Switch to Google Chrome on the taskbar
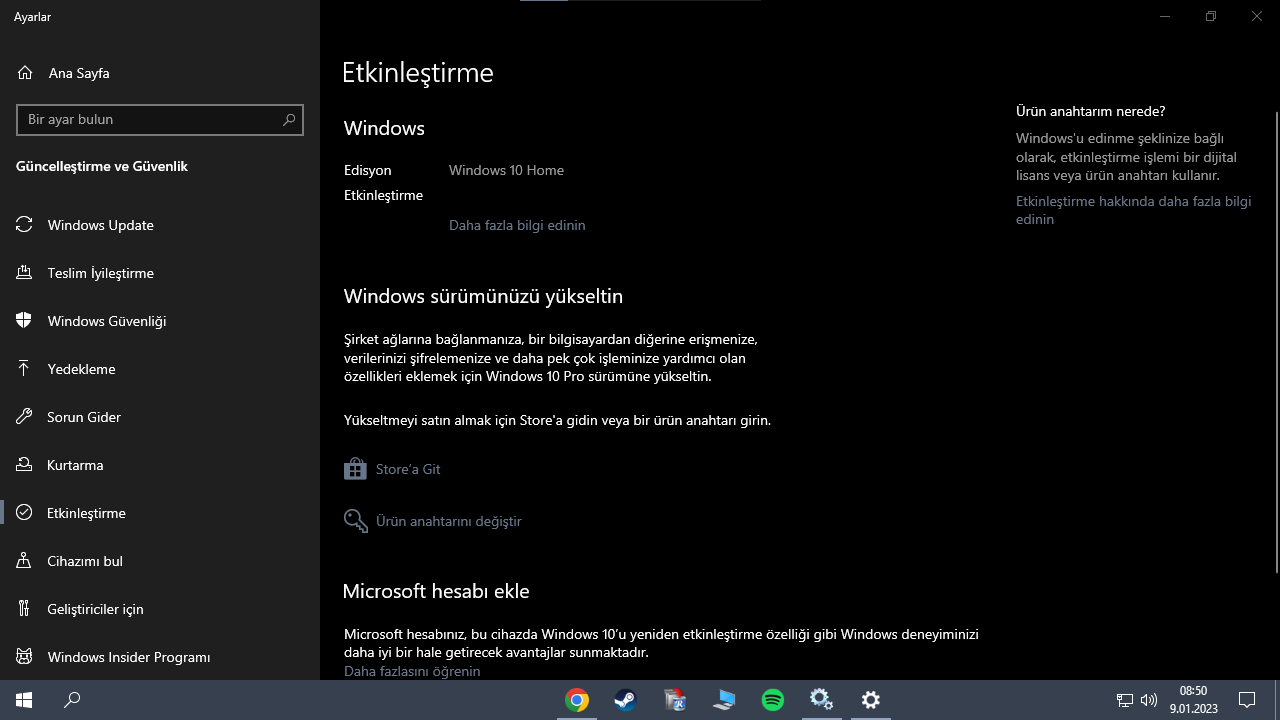The height and width of the screenshot is (720, 1280). coord(577,700)
